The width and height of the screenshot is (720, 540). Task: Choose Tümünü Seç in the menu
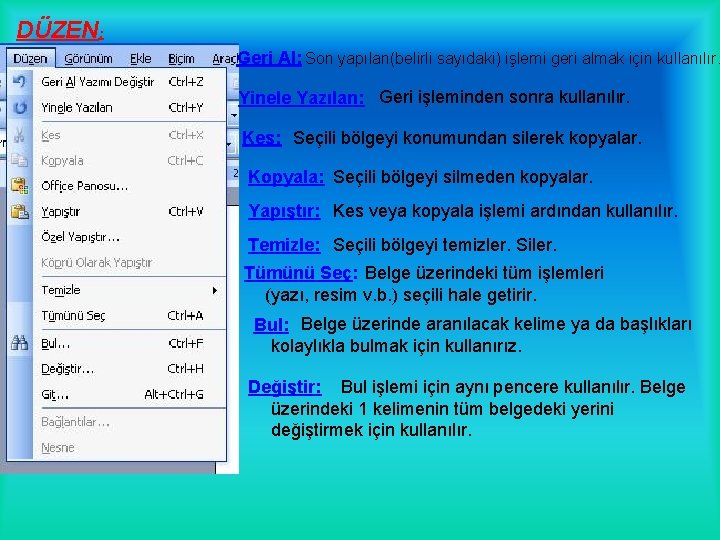point(129,316)
